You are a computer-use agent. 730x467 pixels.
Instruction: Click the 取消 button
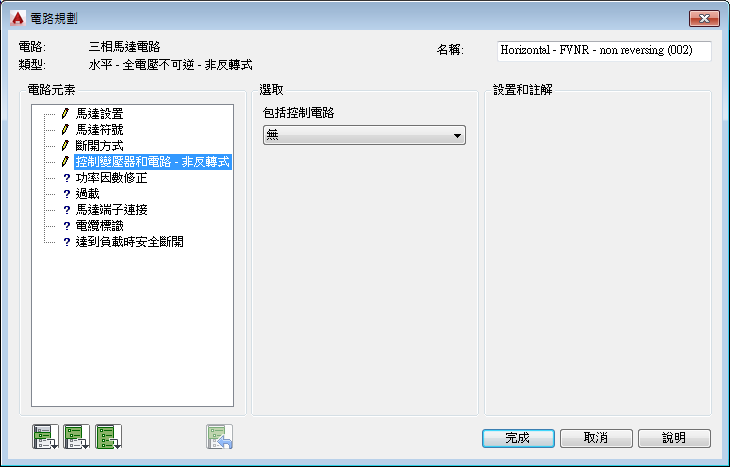coord(596,438)
